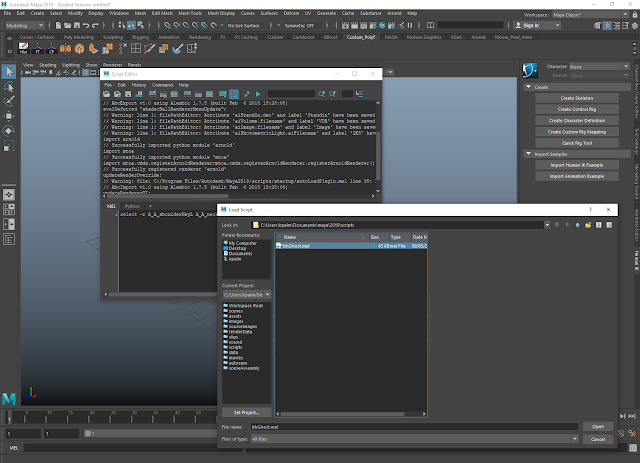
Task: Open the Modeling menu set dropdown
Action: [24, 25]
